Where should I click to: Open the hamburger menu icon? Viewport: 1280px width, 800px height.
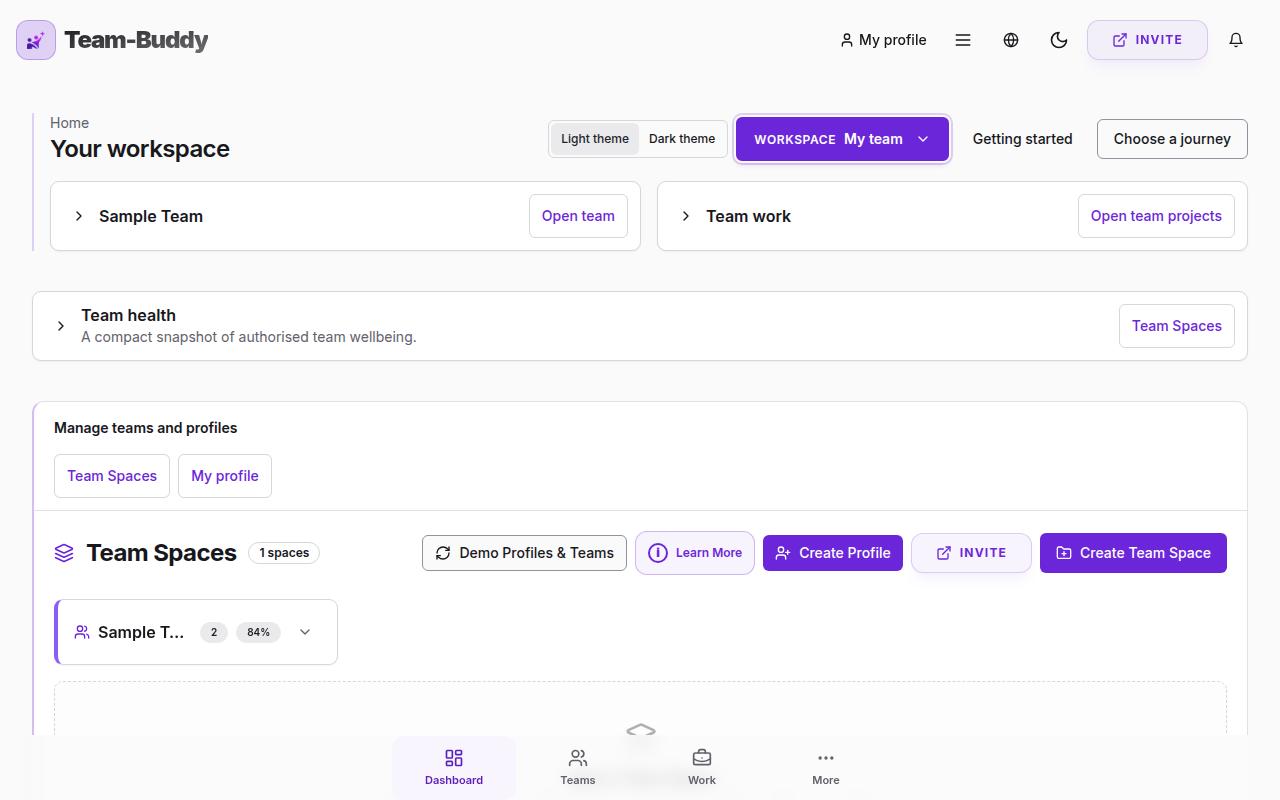coord(963,40)
